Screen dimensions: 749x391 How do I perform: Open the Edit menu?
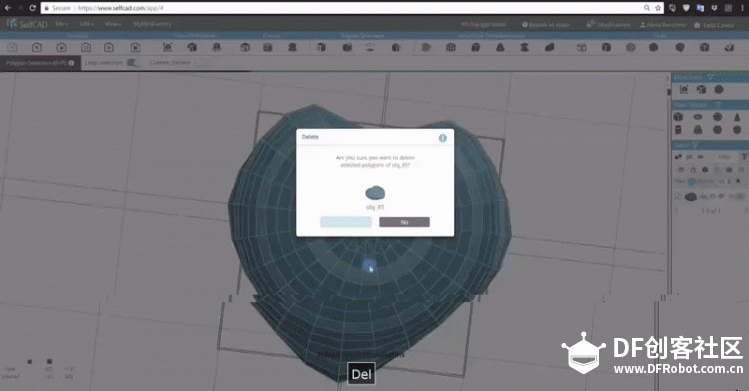(x=86, y=24)
